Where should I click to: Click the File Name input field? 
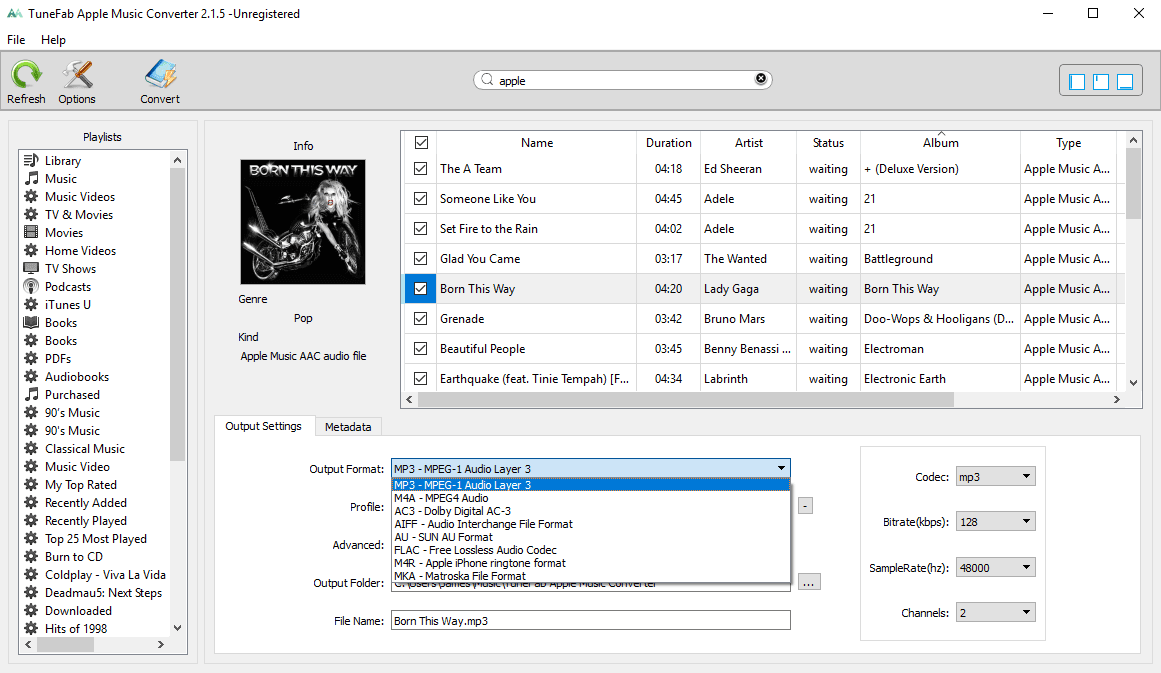coord(591,620)
